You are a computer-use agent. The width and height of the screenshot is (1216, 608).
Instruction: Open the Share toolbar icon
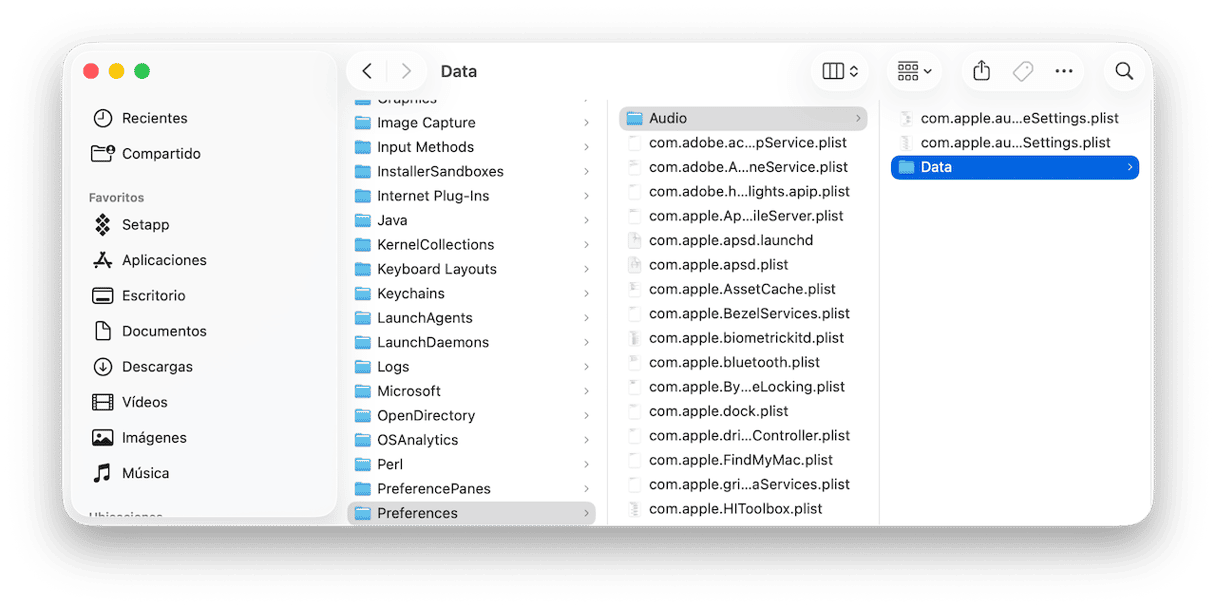point(981,71)
